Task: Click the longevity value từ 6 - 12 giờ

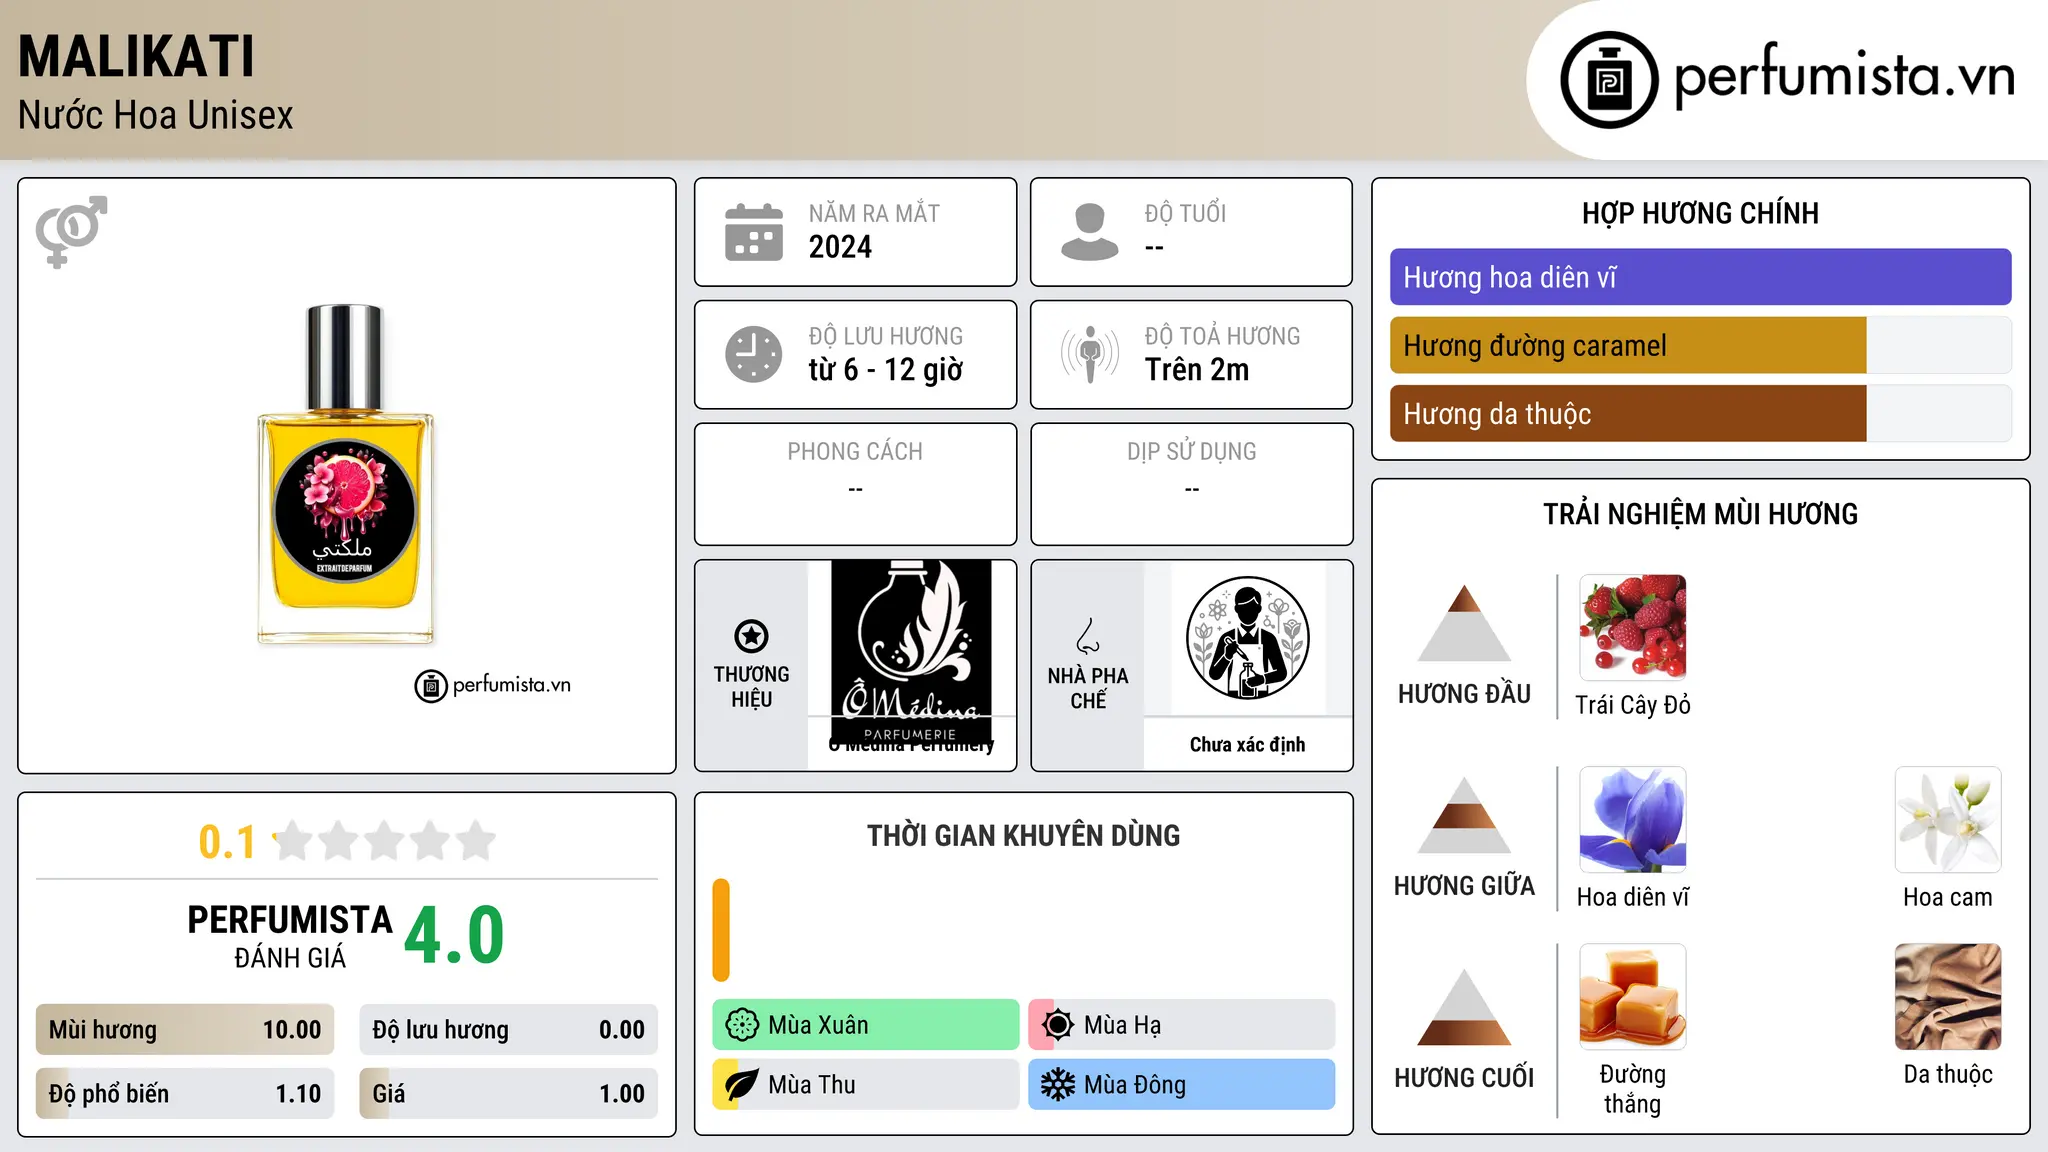Action: click(x=886, y=370)
